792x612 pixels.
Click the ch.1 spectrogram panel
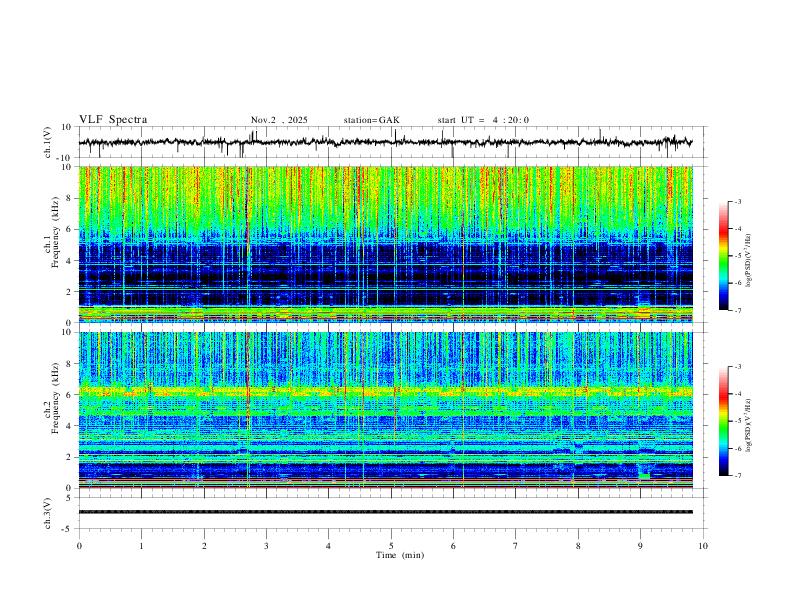point(385,244)
